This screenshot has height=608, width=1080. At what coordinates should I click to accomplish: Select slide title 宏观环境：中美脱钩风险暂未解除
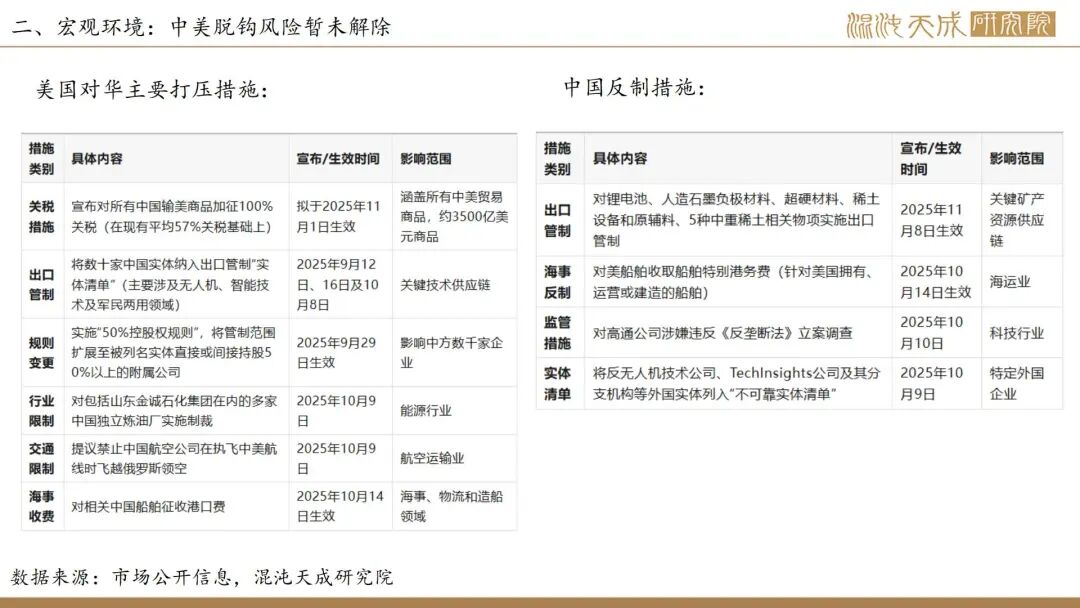point(201,27)
